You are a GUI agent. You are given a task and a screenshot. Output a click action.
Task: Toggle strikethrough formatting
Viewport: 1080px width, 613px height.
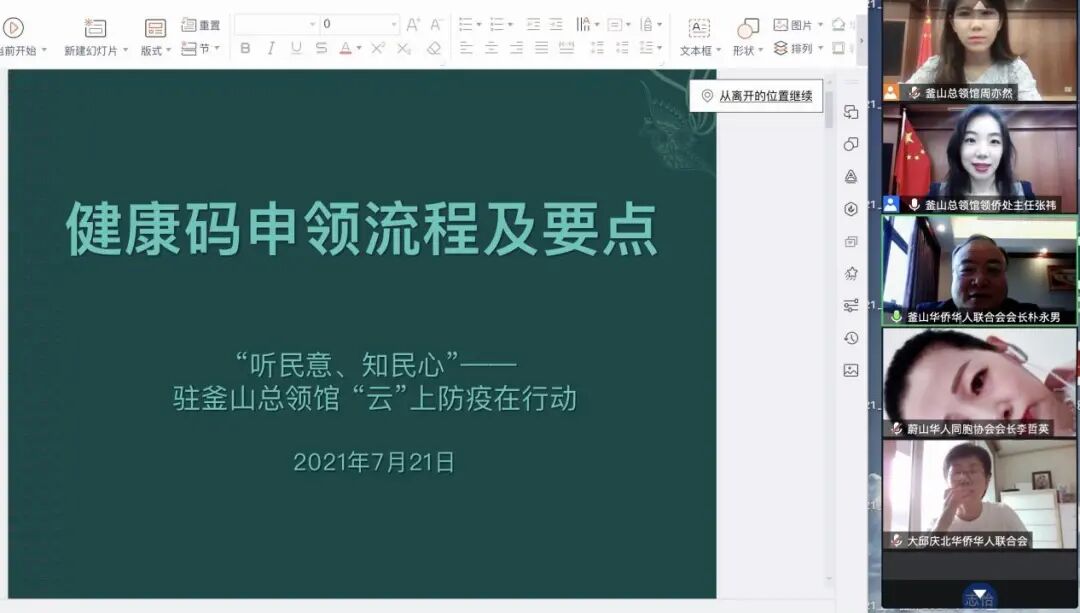[321, 48]
